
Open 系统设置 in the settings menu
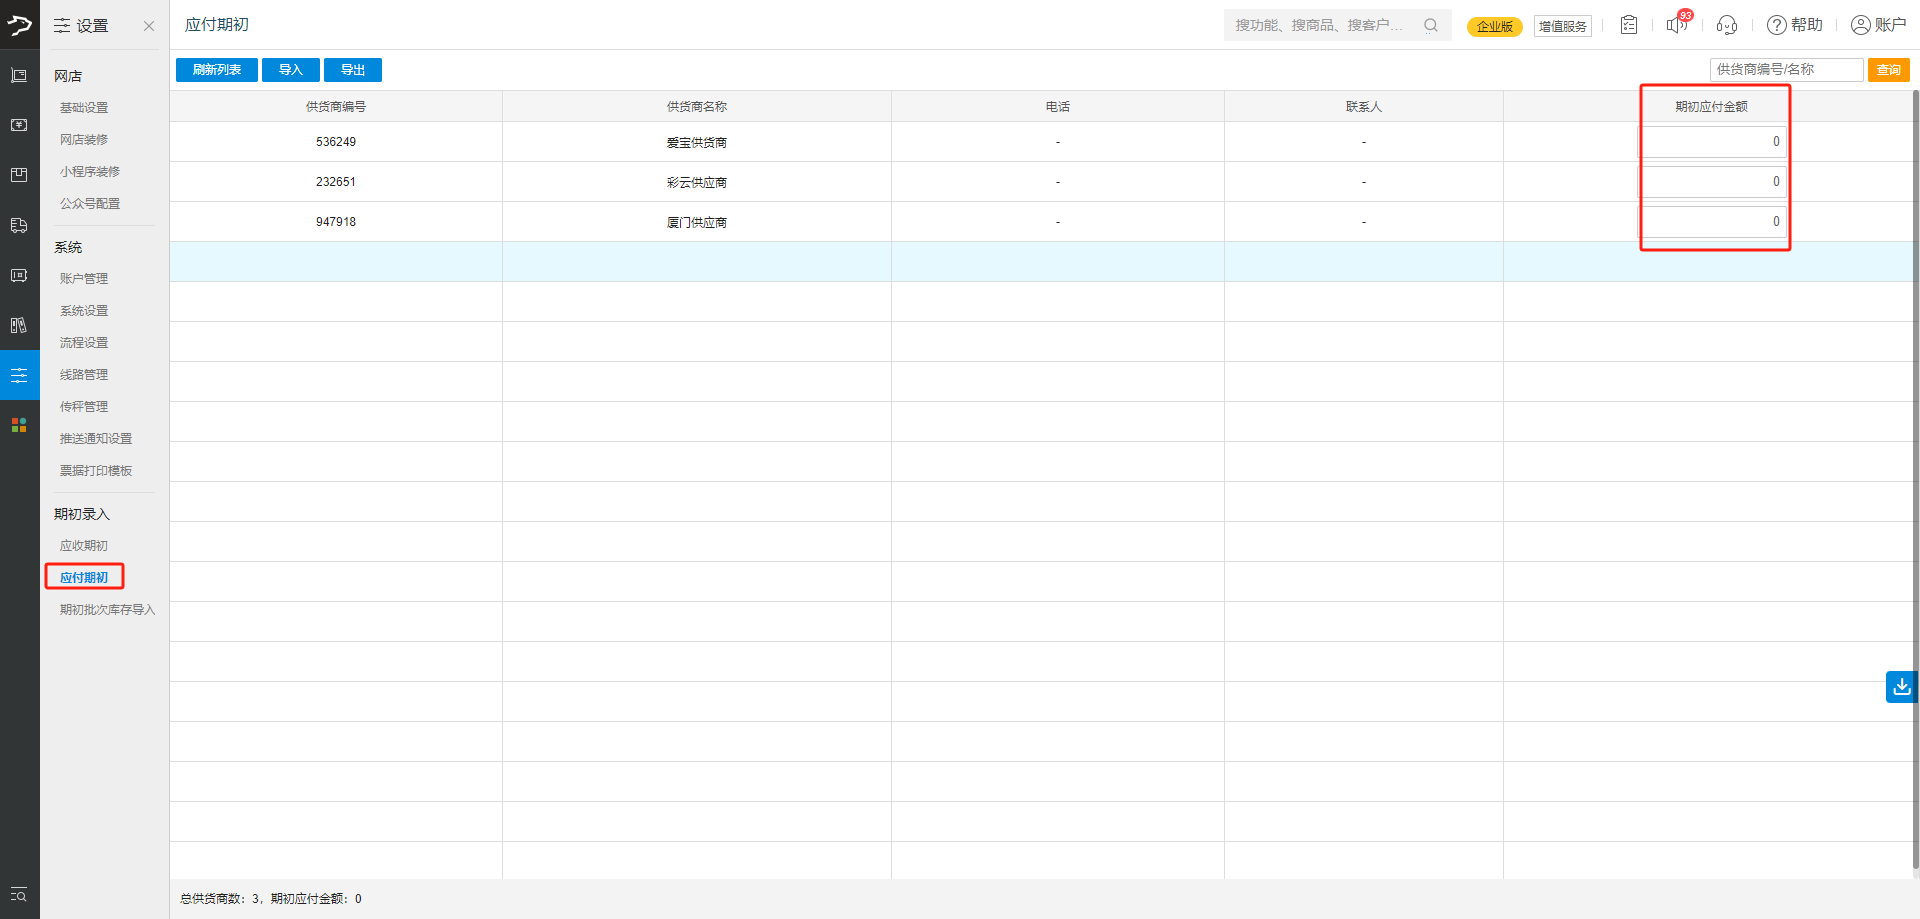84,311
